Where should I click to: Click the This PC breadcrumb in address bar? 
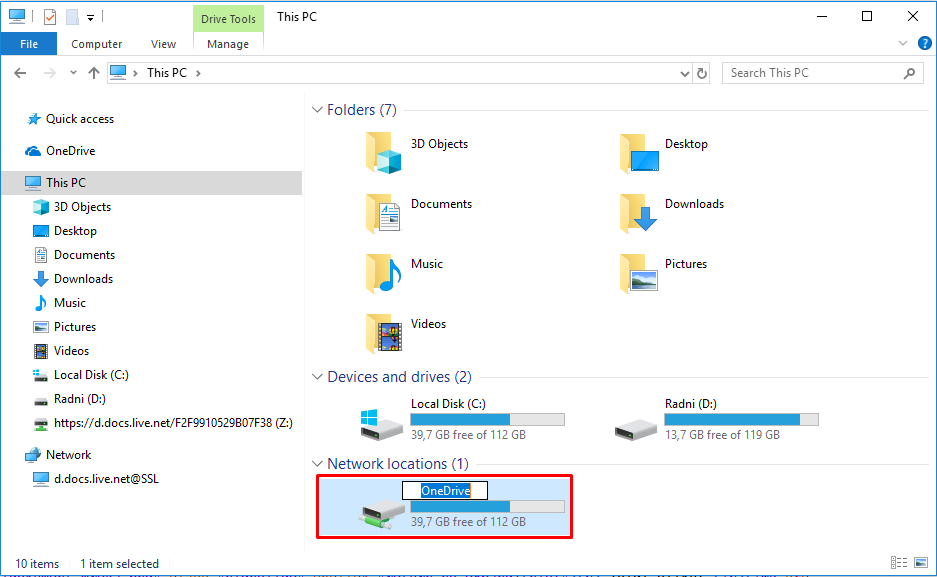point(167,73)
